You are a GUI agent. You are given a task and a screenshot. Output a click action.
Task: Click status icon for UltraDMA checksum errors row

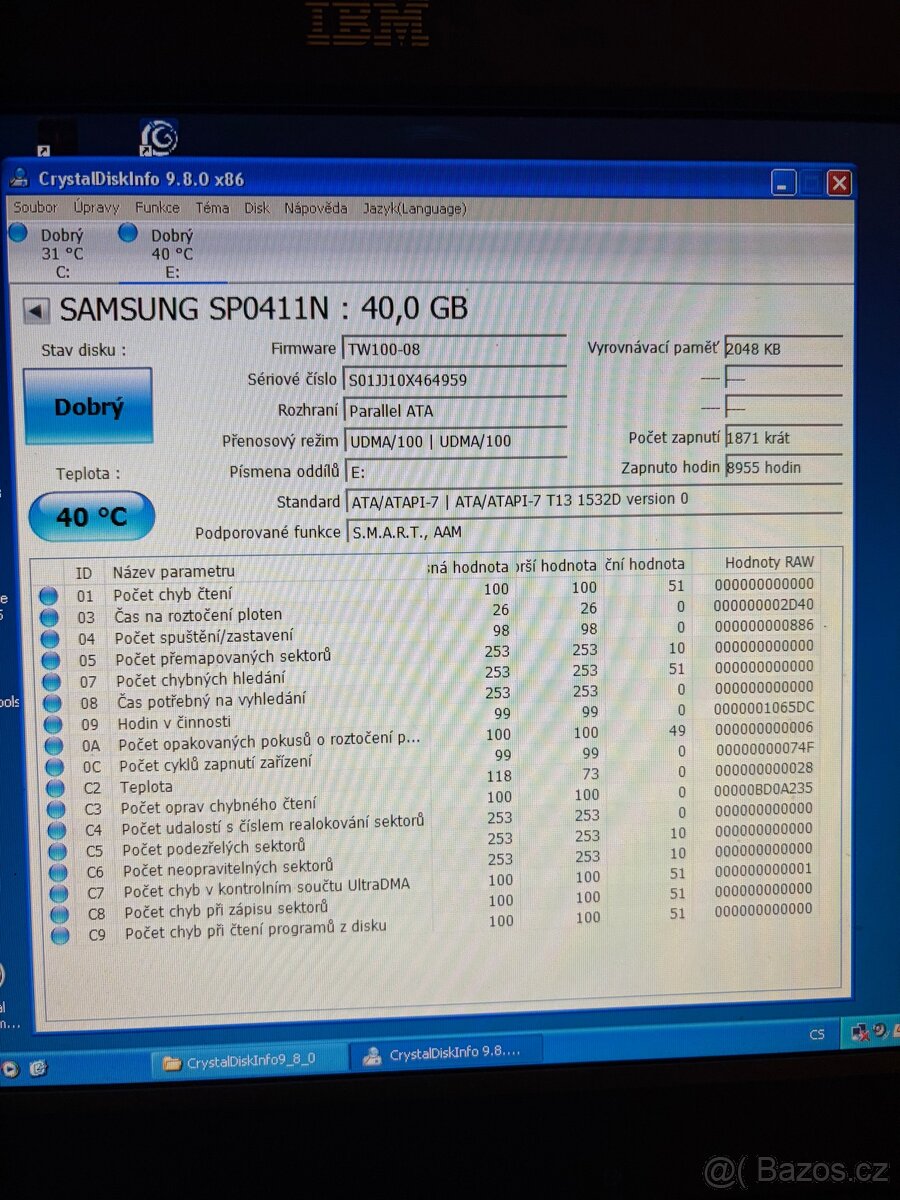[x=59, y=893]
